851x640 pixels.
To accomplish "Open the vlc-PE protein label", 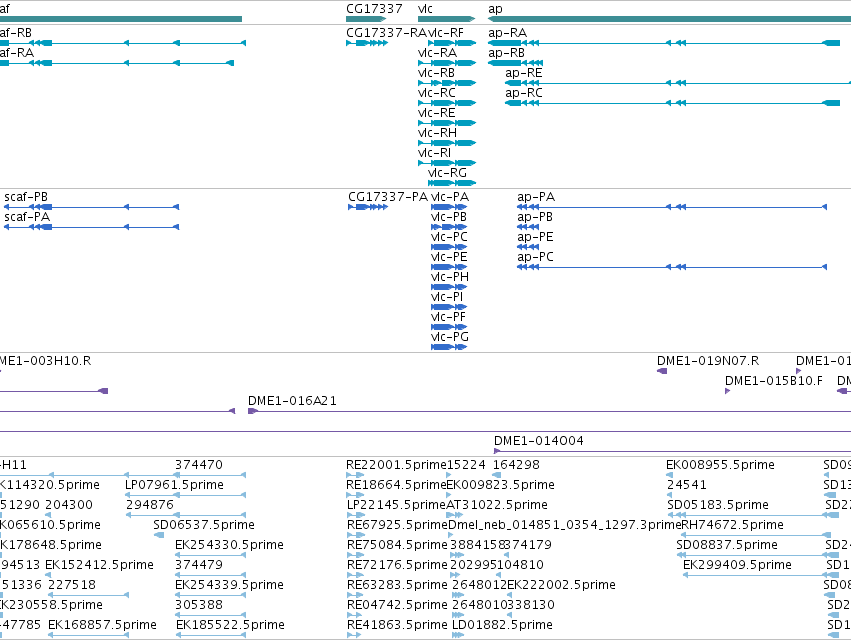I will 448,257.
